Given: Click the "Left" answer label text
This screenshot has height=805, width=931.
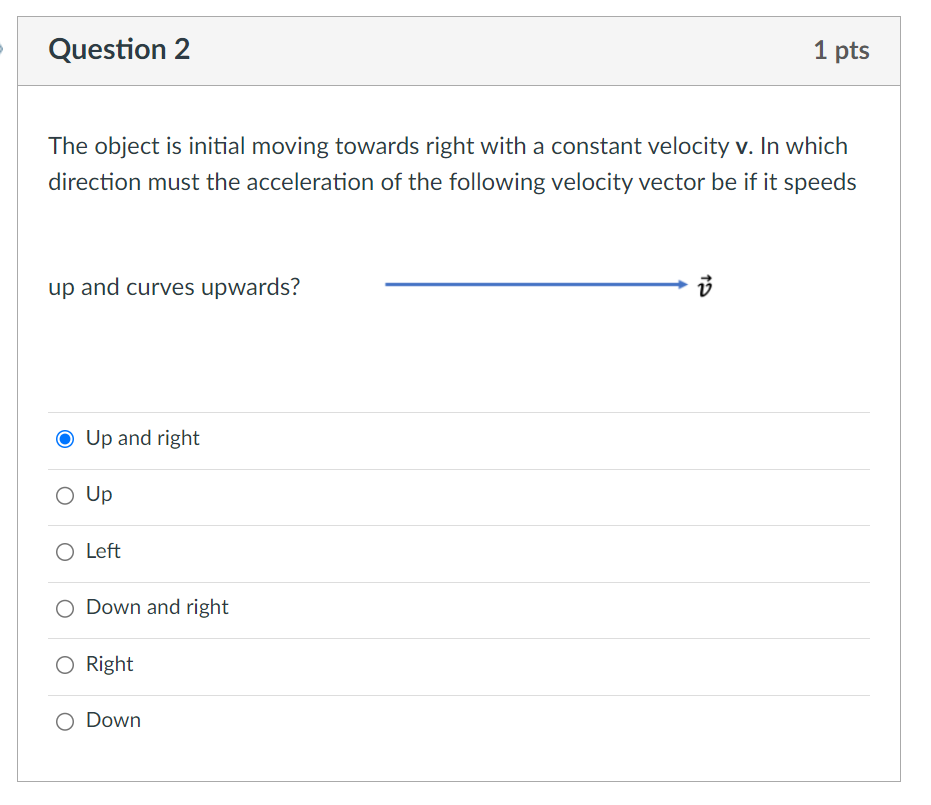Looking at the screenshot, I should 103,551.
